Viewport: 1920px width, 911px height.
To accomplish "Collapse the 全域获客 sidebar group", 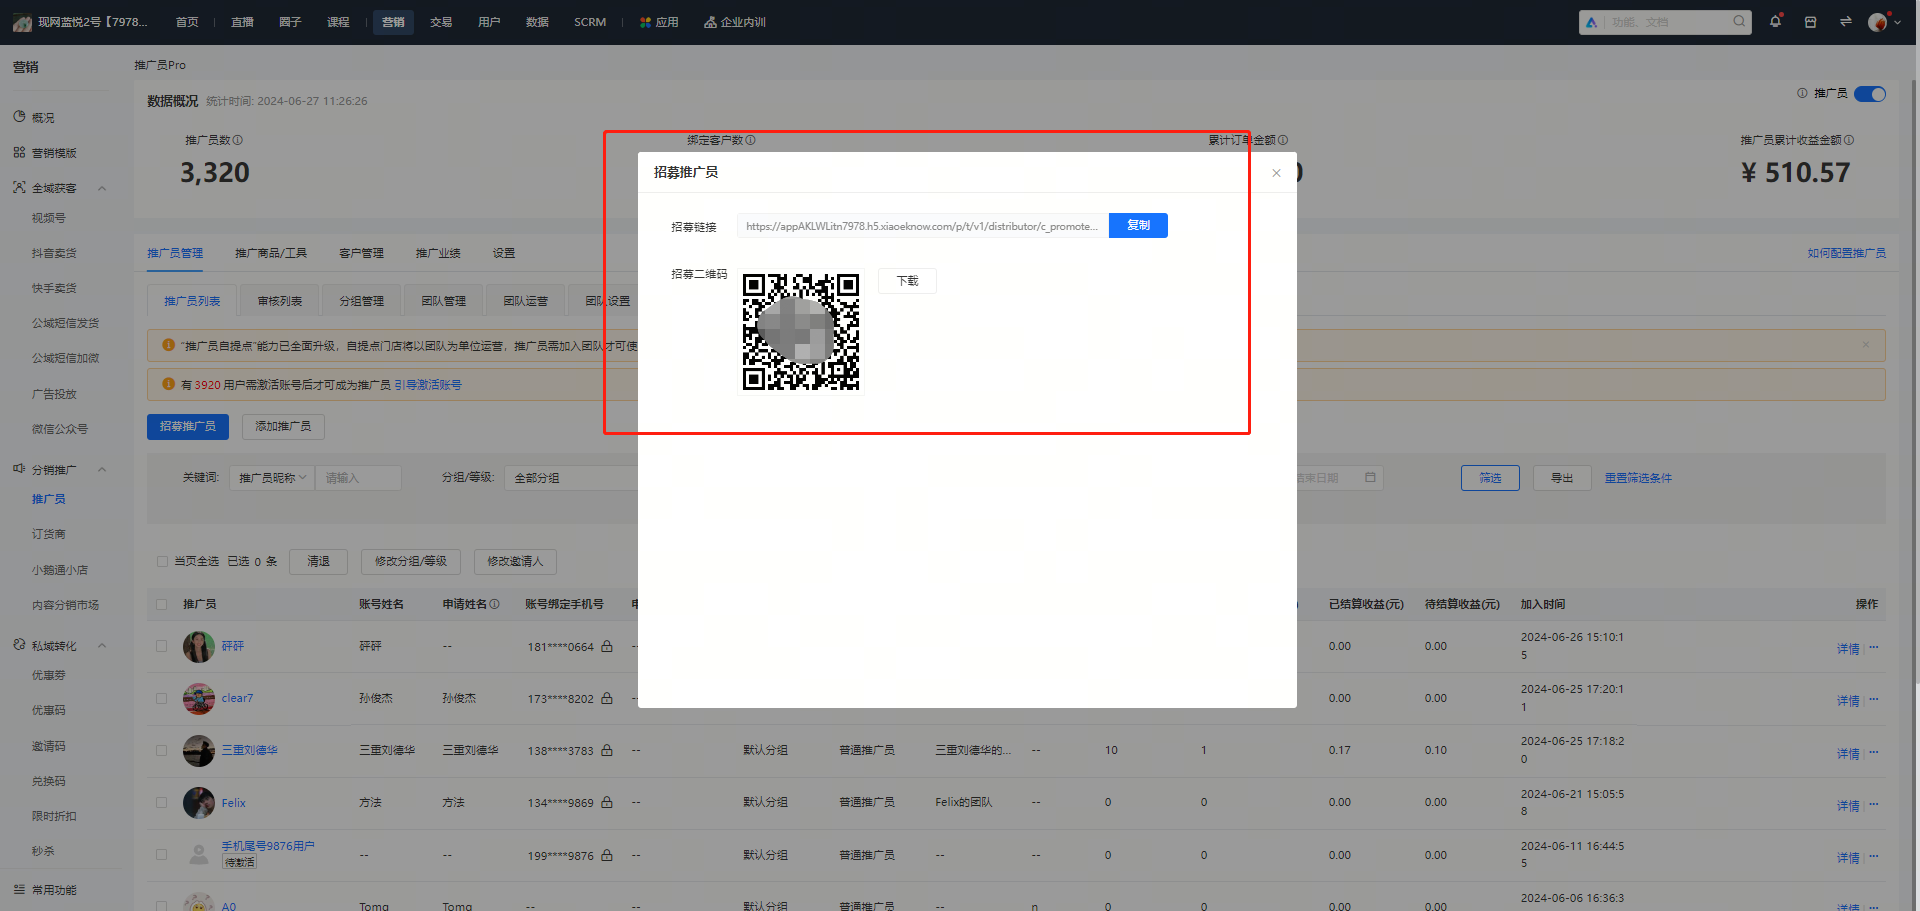I will [102, 188].
